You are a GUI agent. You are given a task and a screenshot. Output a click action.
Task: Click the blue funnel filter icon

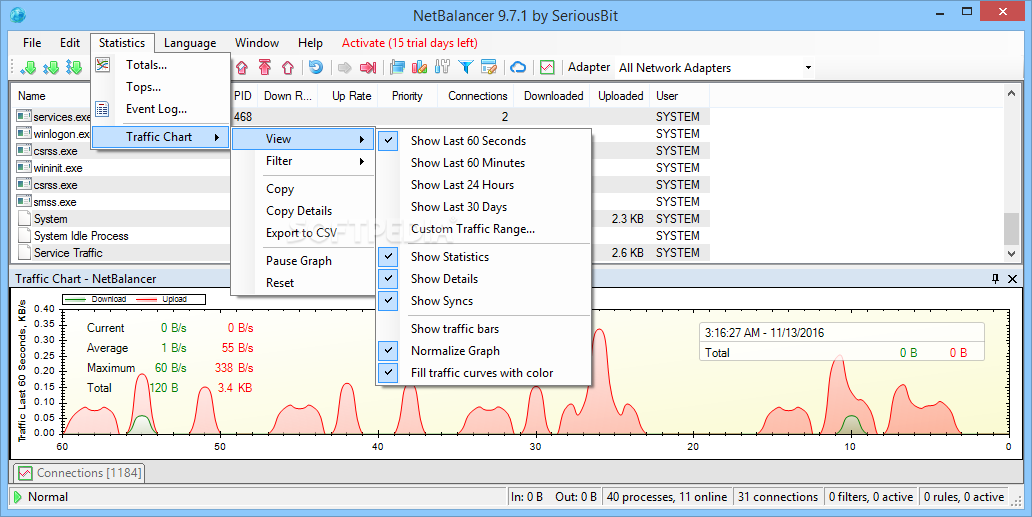coord(466,67)
